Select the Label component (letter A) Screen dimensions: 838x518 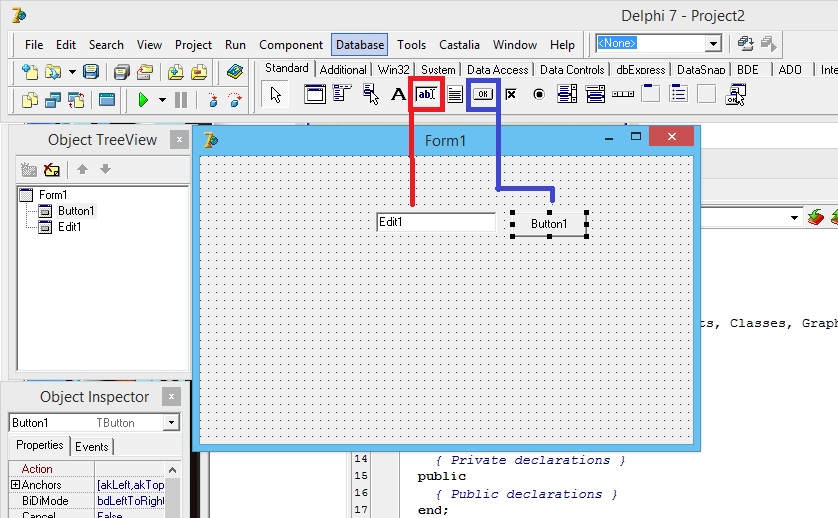398,95
